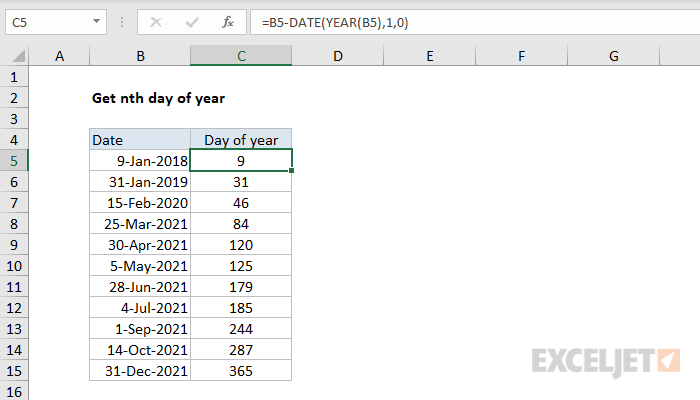The width and height of the screenshot is (700, 400).
Task: Select row 4 header
Action: tap(14, 140)
